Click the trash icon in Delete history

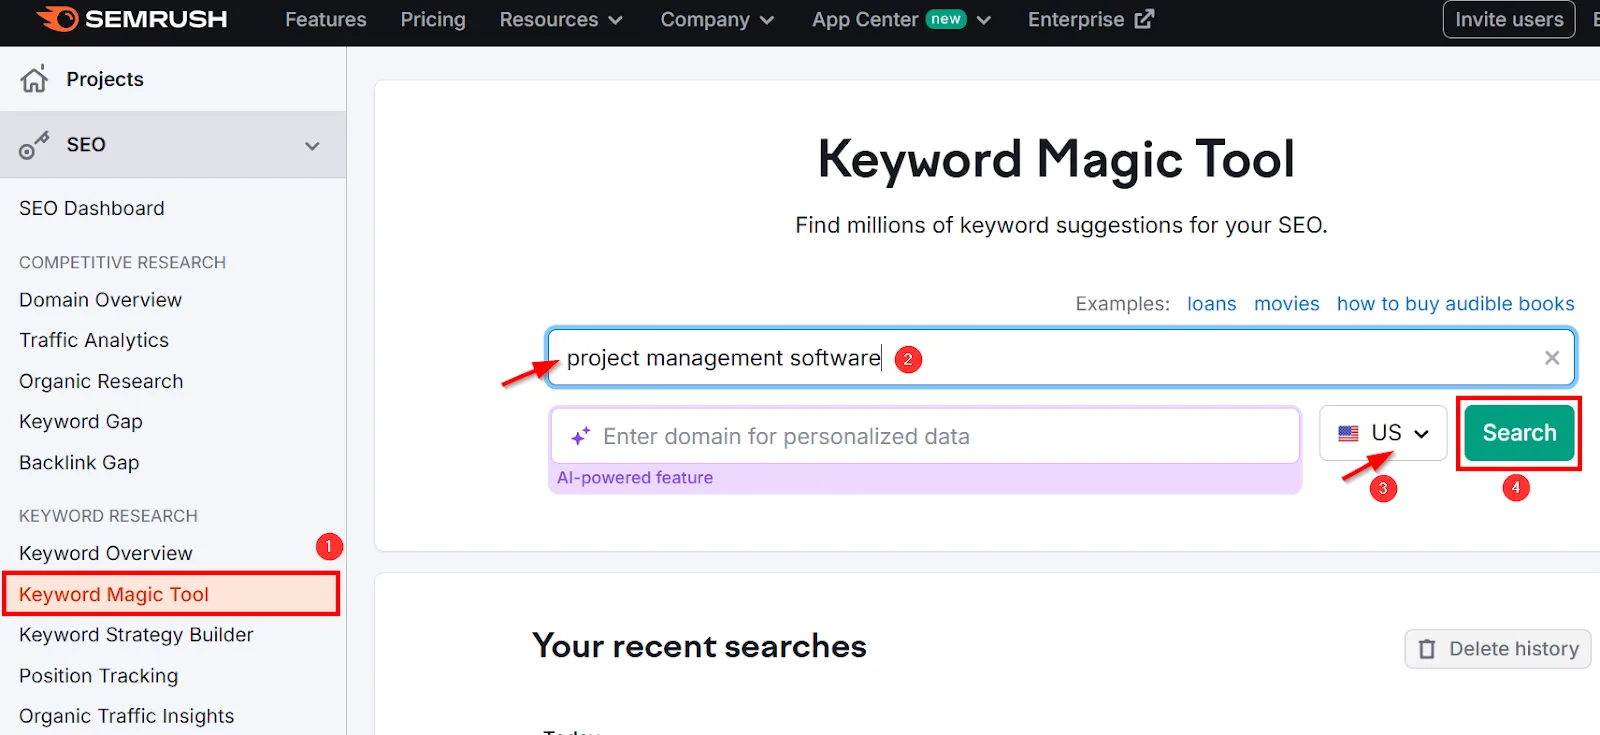(1427, 649)
